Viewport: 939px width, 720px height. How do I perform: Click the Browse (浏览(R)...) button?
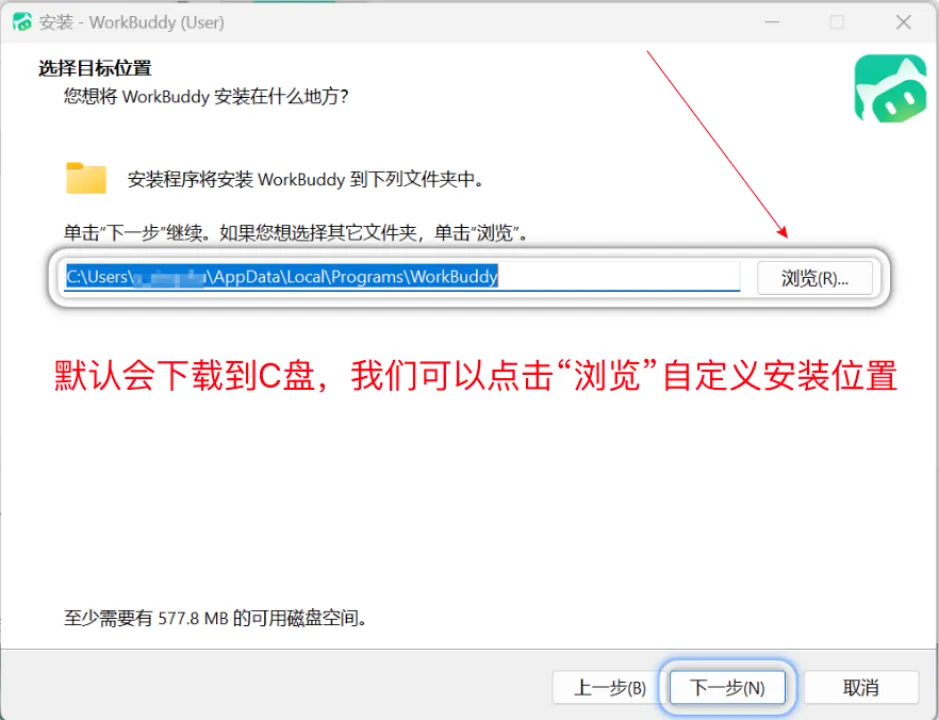814,278
